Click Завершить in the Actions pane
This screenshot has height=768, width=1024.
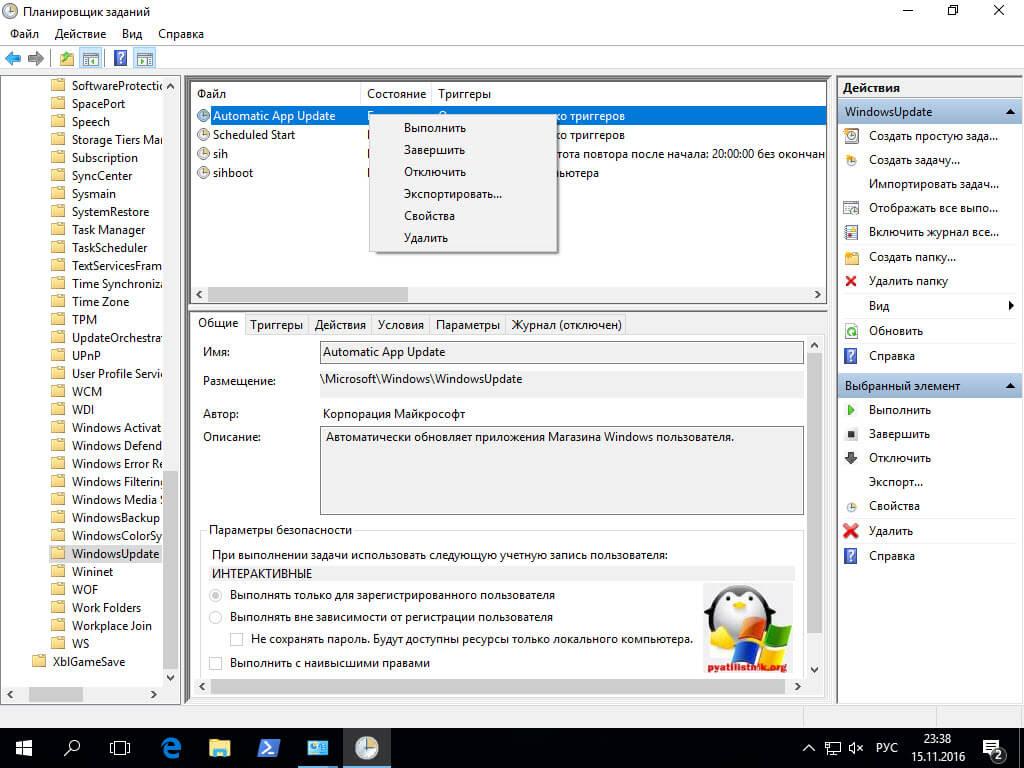(x=899, y=434)
